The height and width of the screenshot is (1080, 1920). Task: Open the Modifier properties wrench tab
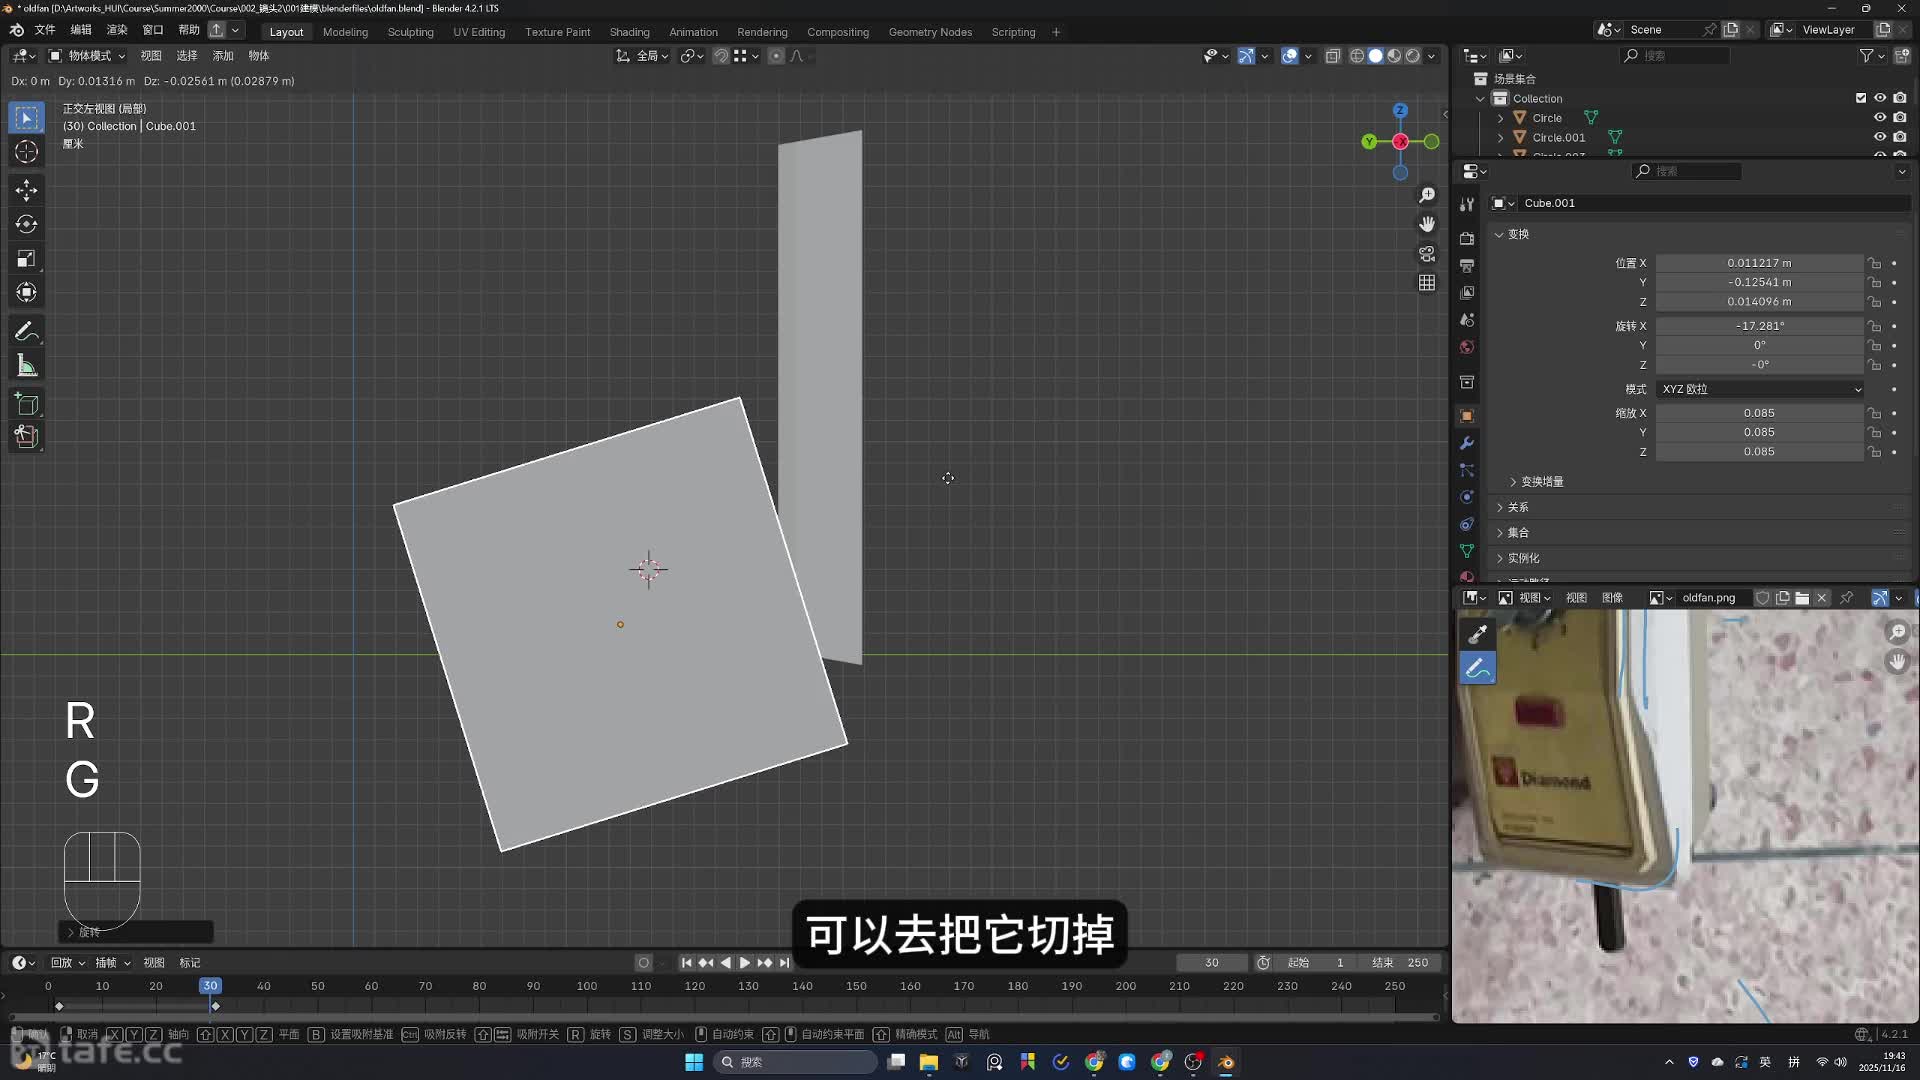tap(1467, 443)
